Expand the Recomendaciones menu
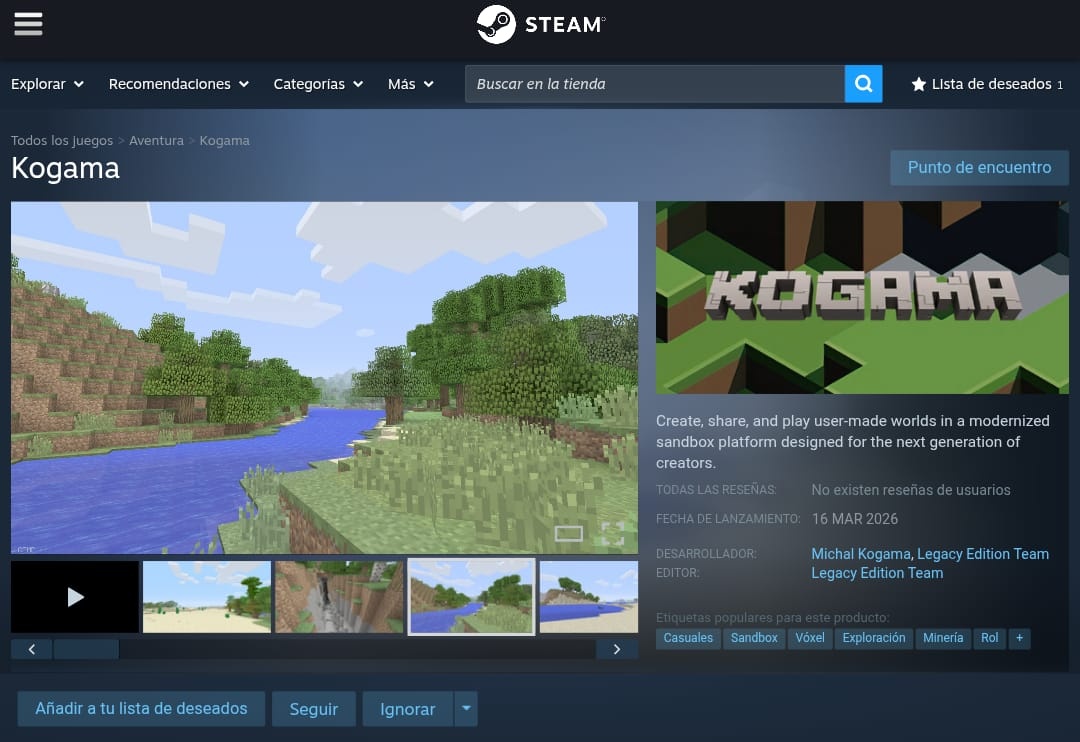Screen dimensions: 1080x742 click(x=179, y=84)
